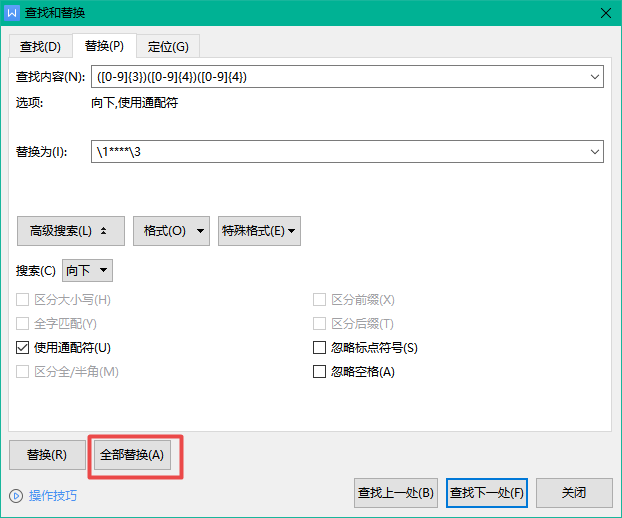Click the WPS logo icon in title bar

click(x=12, y=13)
